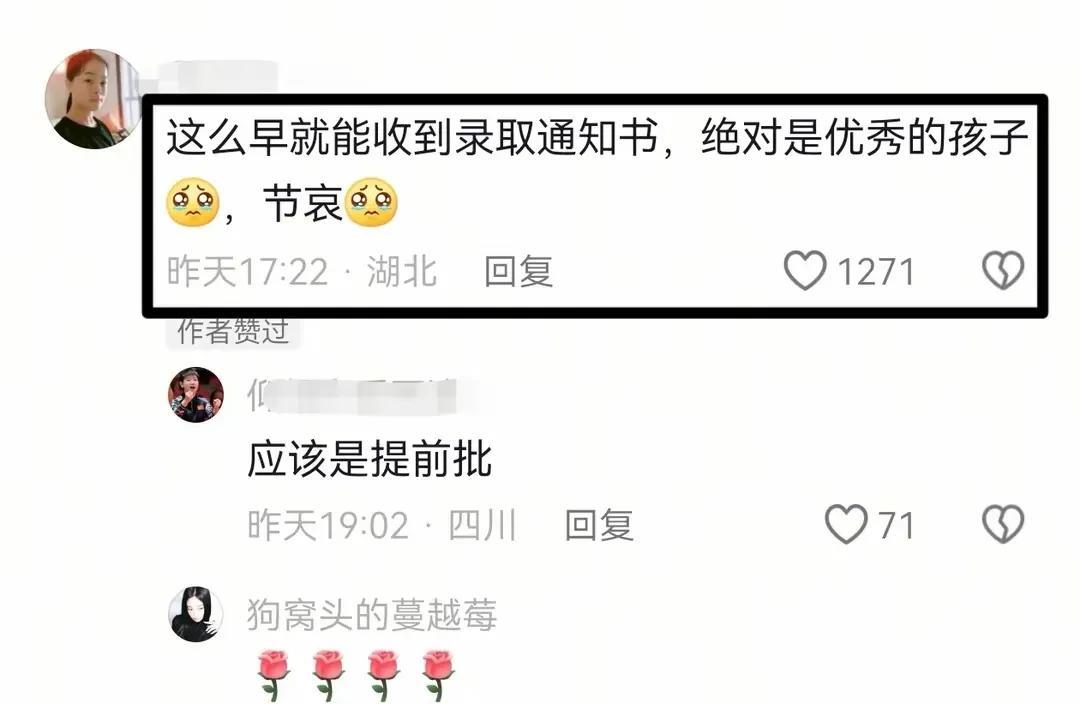This screenshot has width=1080, height=704.
Task: Like the reply with 71 likes
Action: pos(846,524)
